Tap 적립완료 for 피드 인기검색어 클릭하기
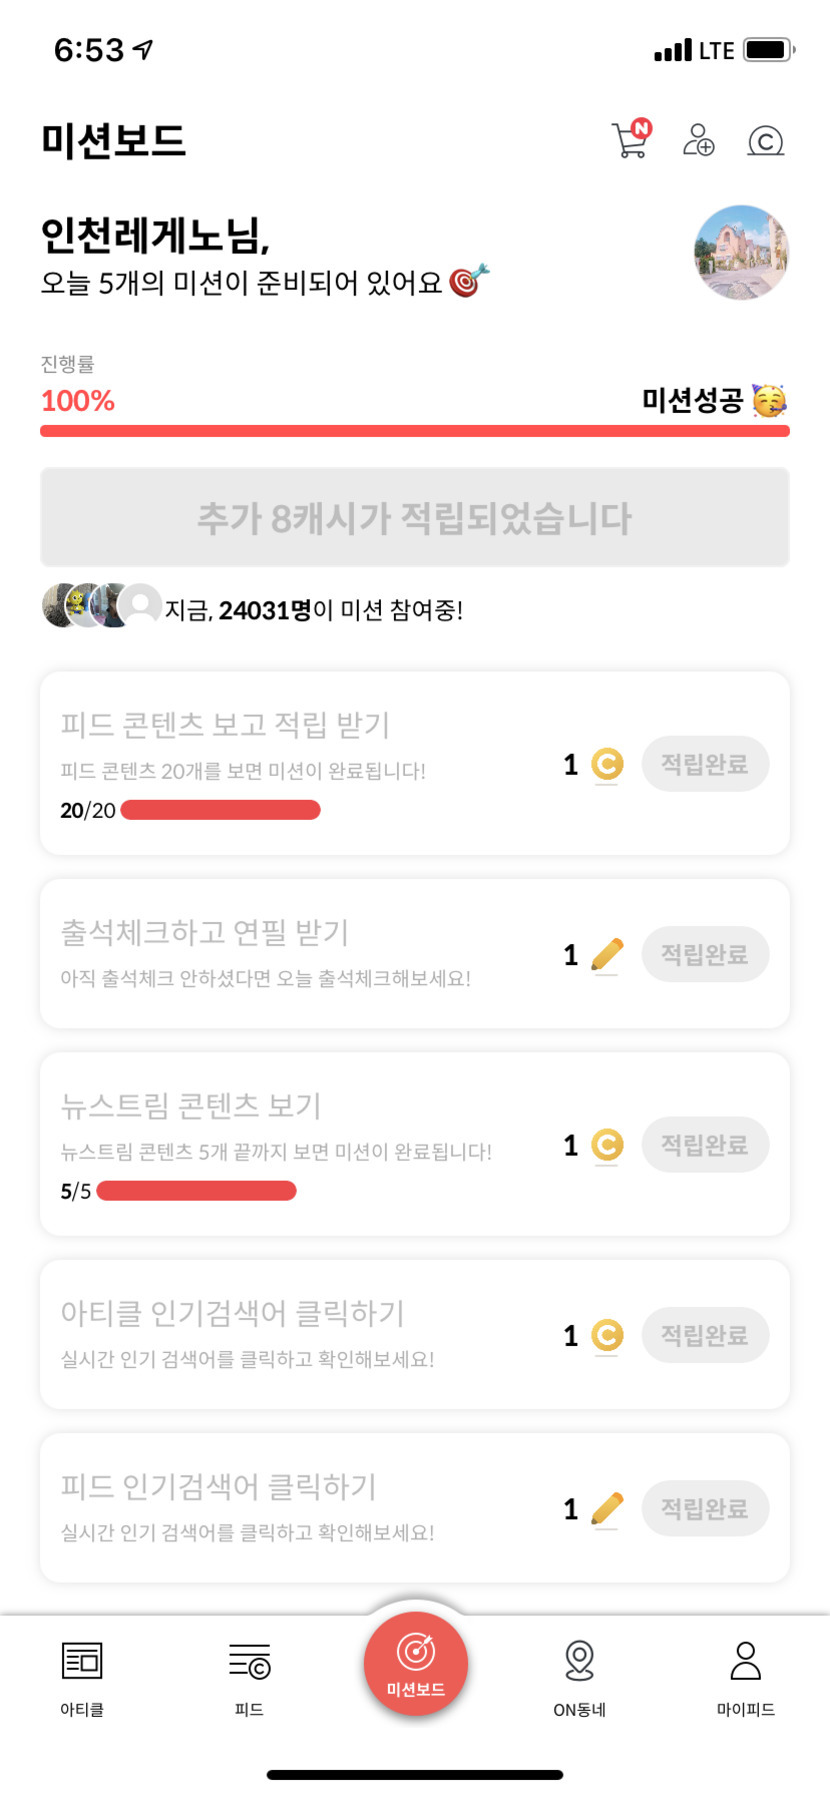 (705, 1508)
